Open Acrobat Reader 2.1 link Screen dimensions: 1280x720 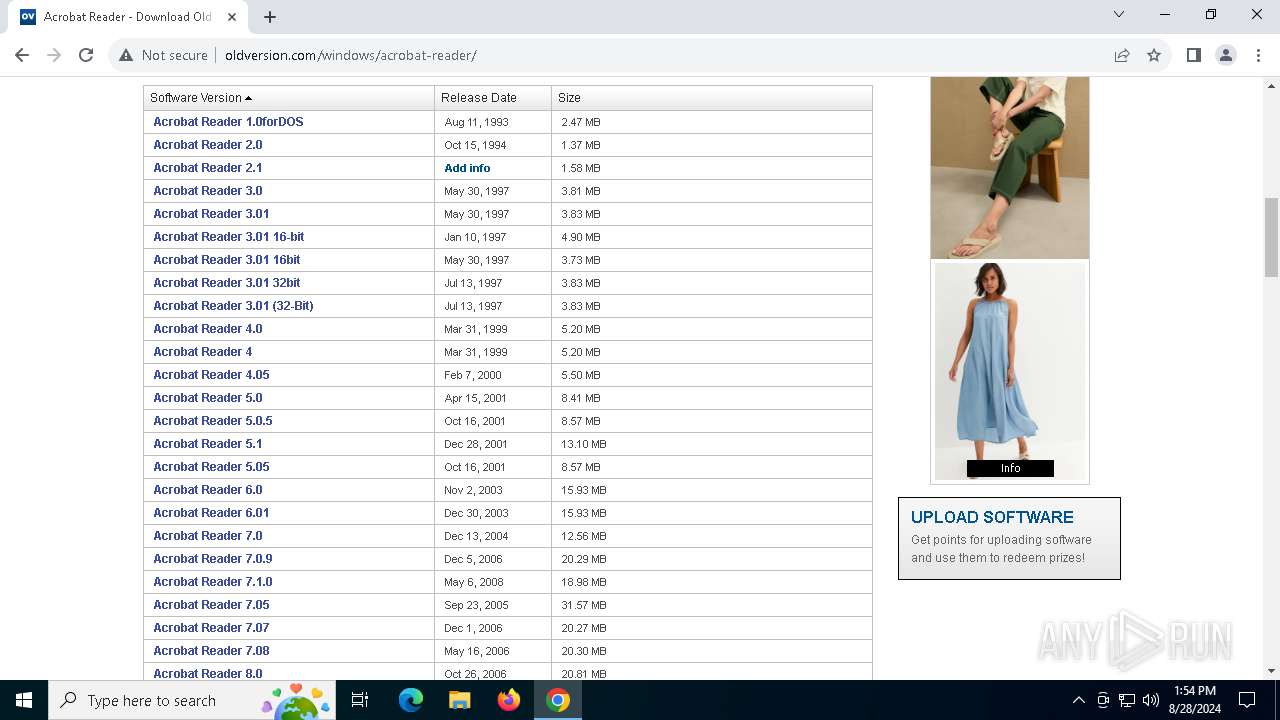coord(208,168)
